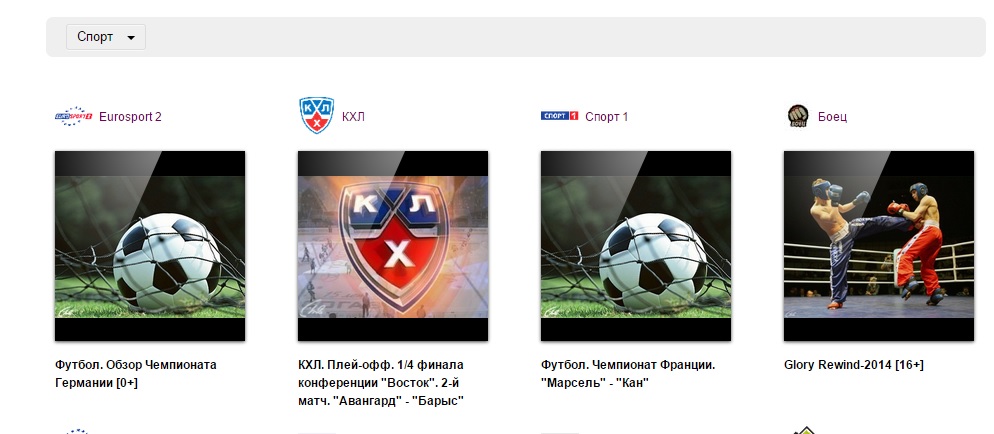The image size is (994, 434).
Task: Click the КХЛ shield channel logo
Action: point(316,115)
